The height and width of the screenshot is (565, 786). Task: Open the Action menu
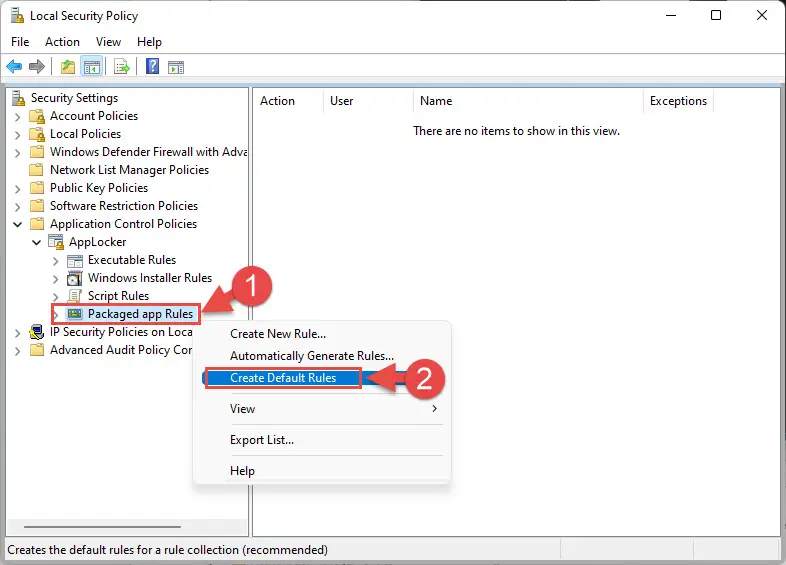(x=62, y=42)
